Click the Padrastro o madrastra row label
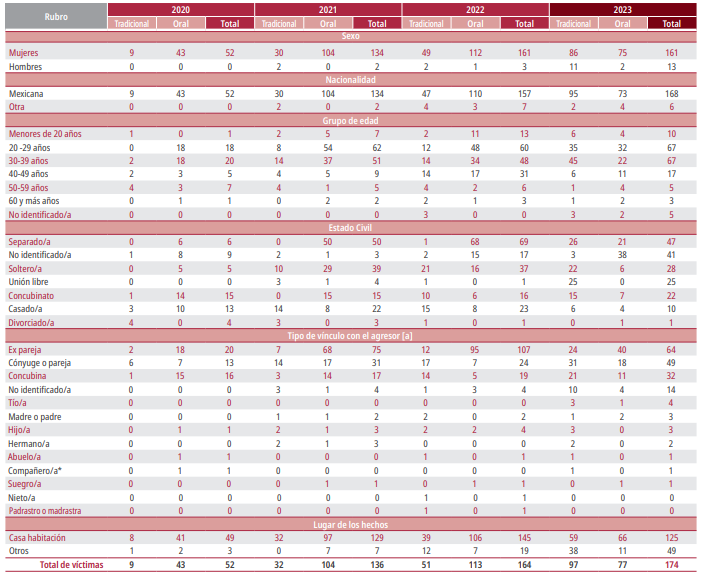 (46, 510)
